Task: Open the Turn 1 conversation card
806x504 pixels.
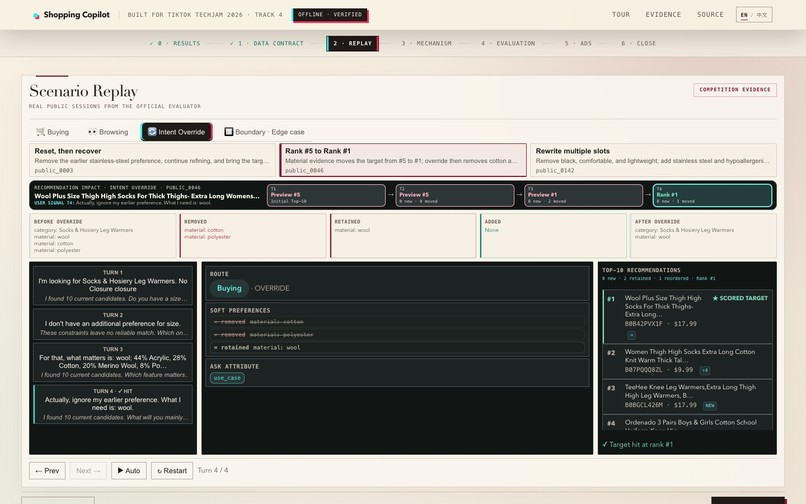Action: [113, 285]
